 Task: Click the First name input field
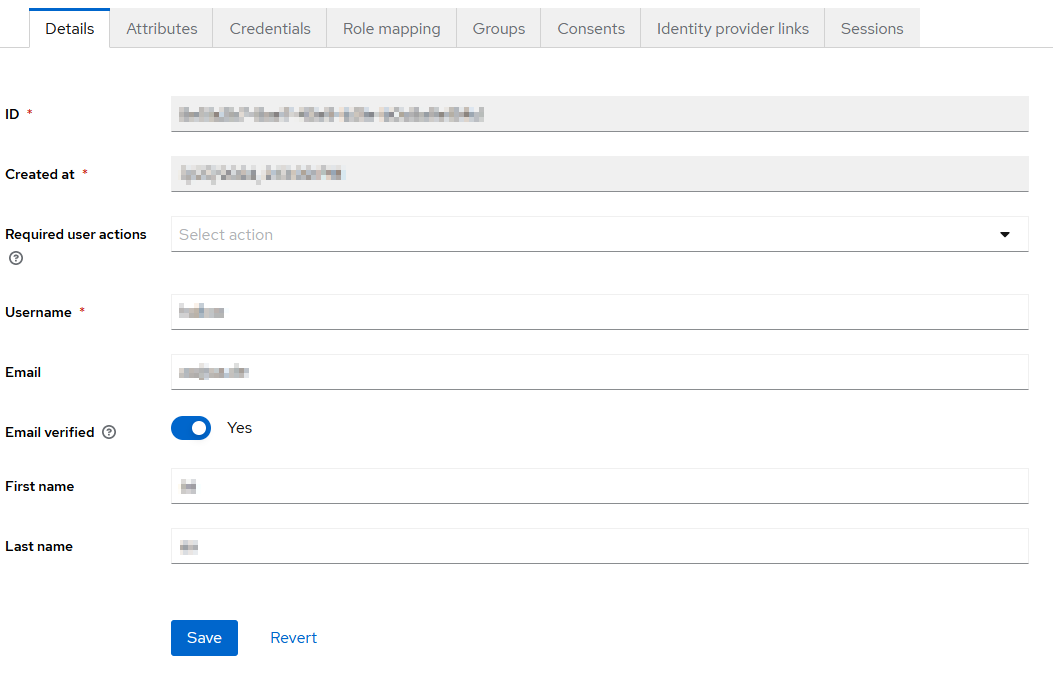click(x=600, y=486)
